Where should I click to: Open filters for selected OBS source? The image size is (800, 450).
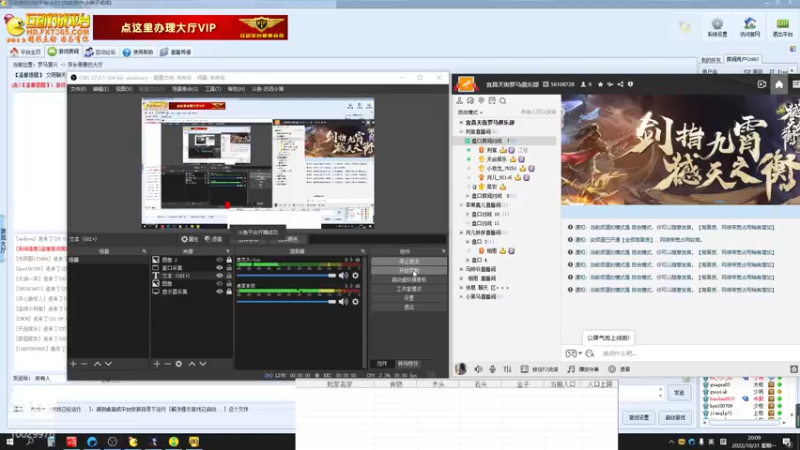[x=213, y=239]
